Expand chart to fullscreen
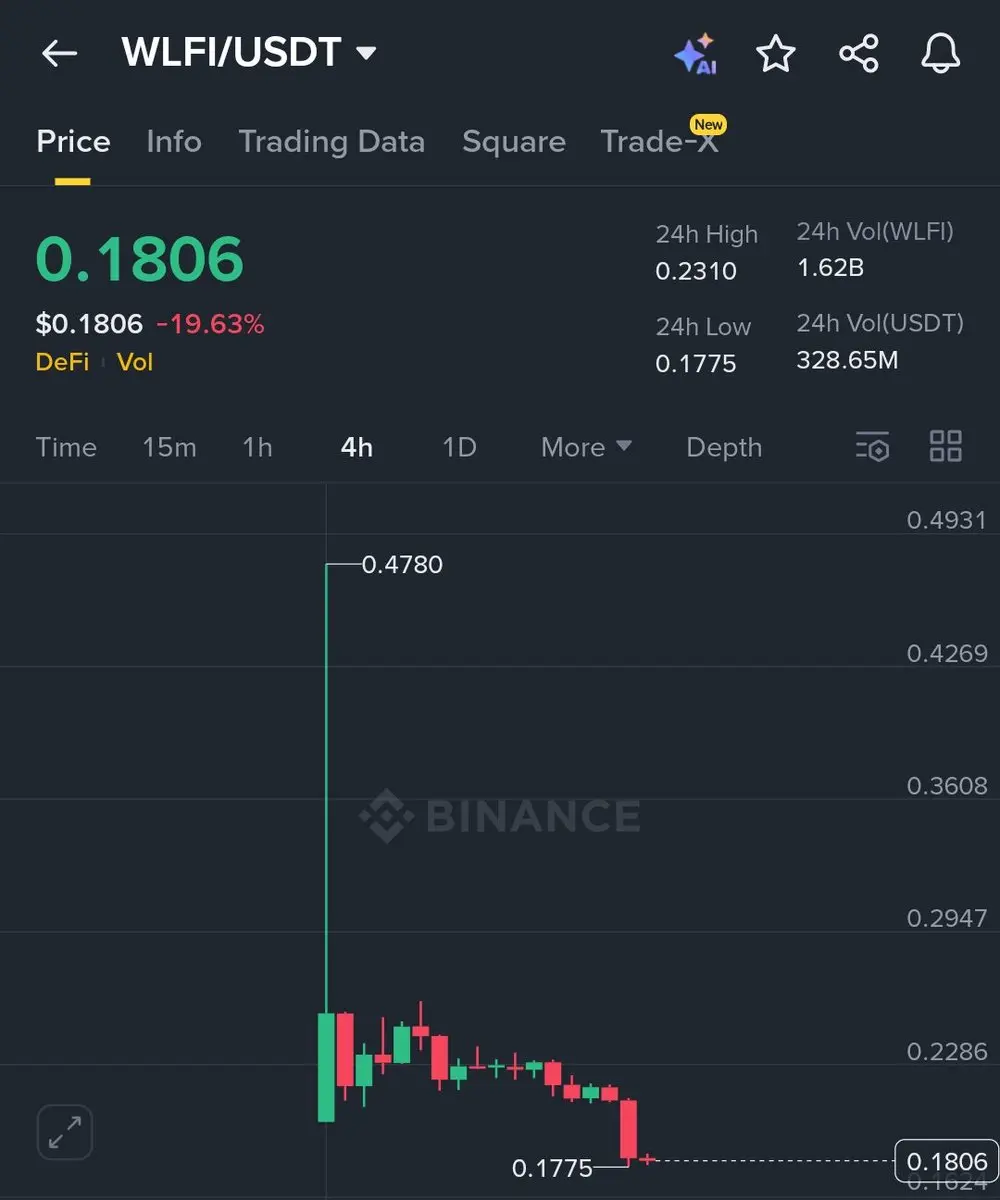 coord(65,1132)
